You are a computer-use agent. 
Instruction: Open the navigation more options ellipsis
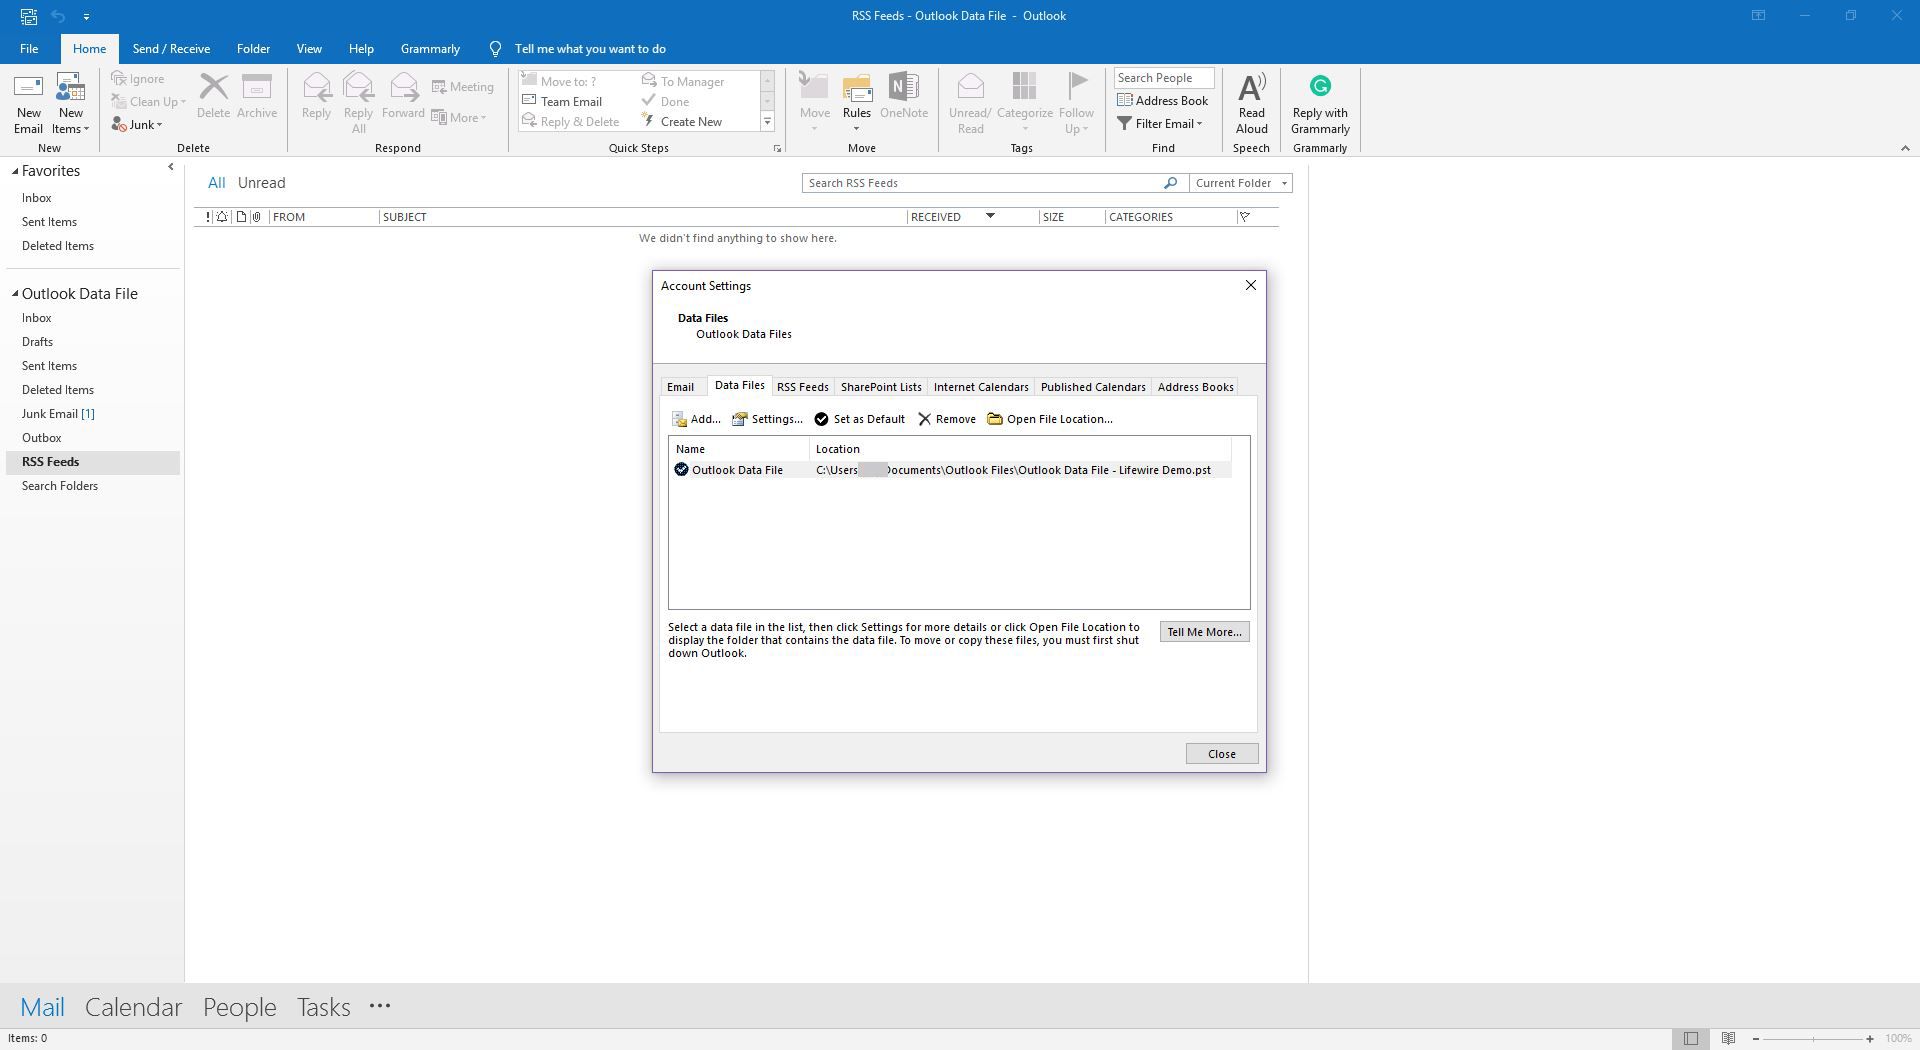coord(379,1007)
